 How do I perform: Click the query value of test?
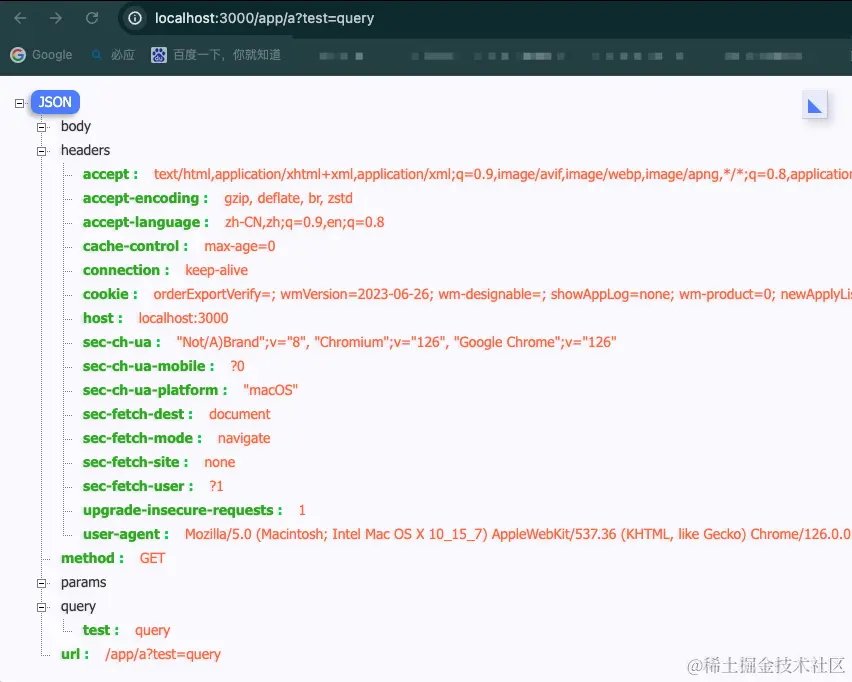(x=153, y=630)
